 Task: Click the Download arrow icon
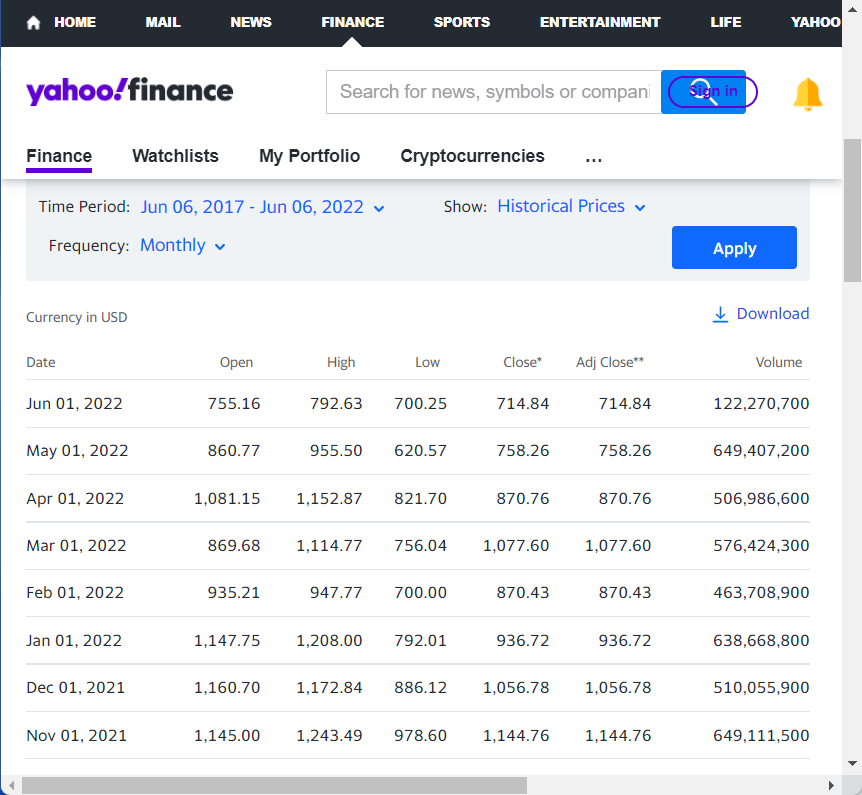pyautogui.click(x=720, y=314)
